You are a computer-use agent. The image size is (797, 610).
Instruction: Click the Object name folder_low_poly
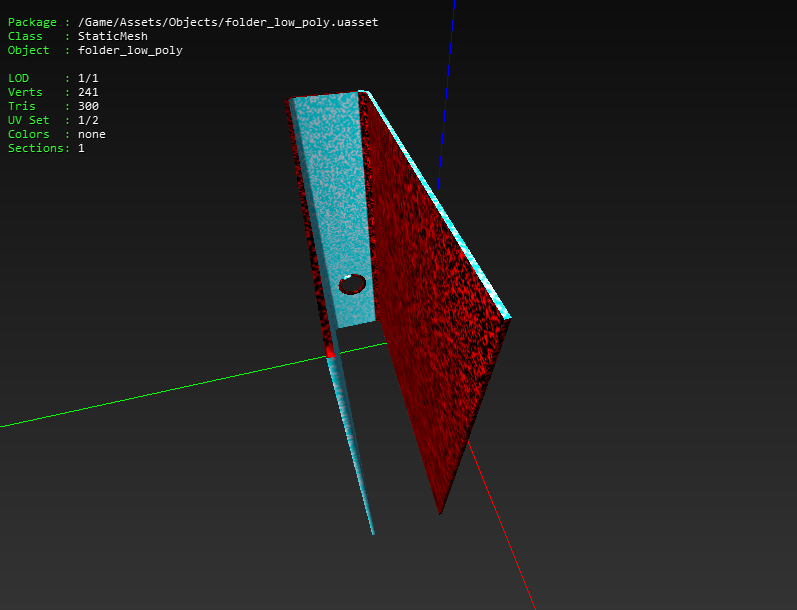click(x=130, y=50)
